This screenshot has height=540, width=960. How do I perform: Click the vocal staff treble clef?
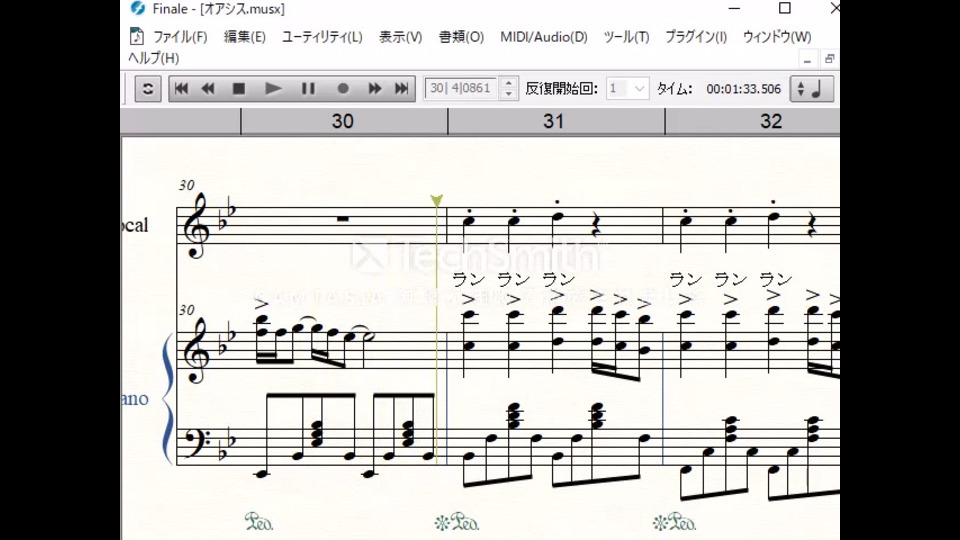click(198, 225)
